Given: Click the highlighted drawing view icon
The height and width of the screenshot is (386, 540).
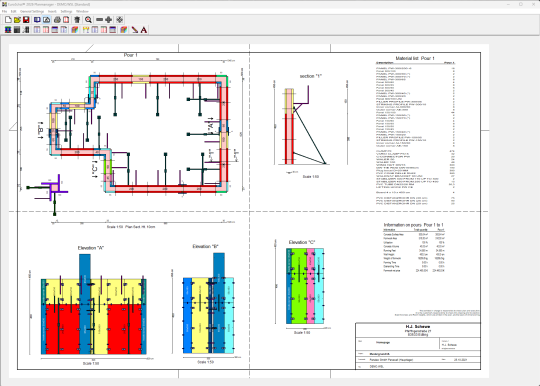Looking at the screenshot, I should (46, 20).
